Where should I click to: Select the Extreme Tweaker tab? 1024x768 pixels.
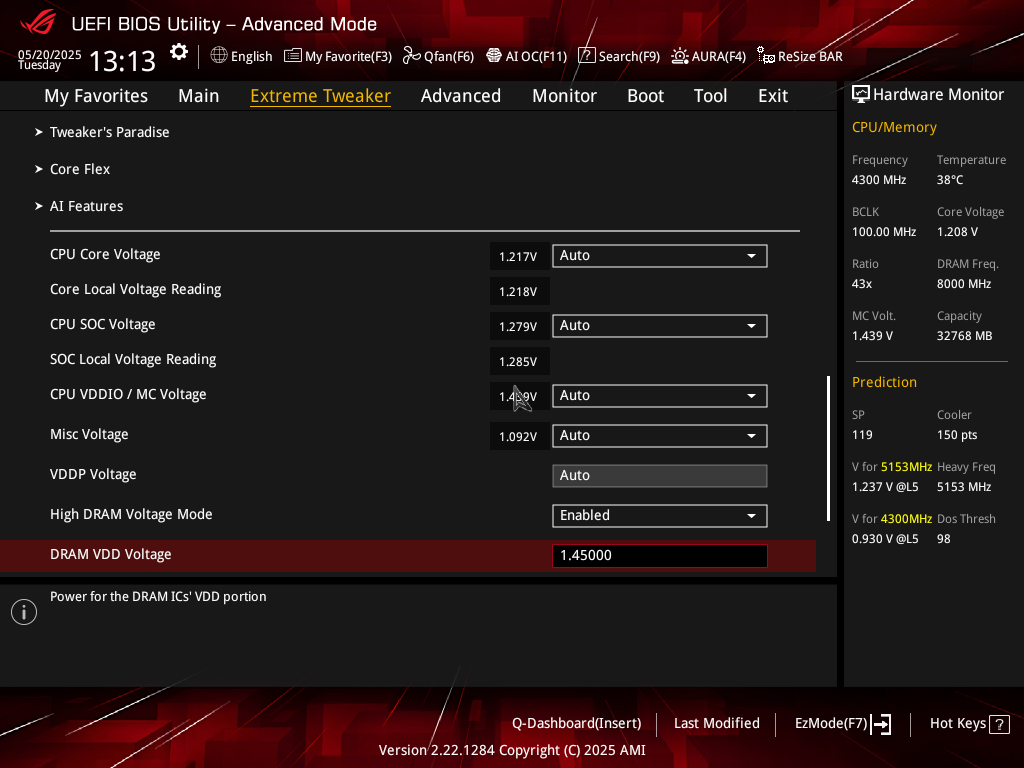(x=321, y=96)
